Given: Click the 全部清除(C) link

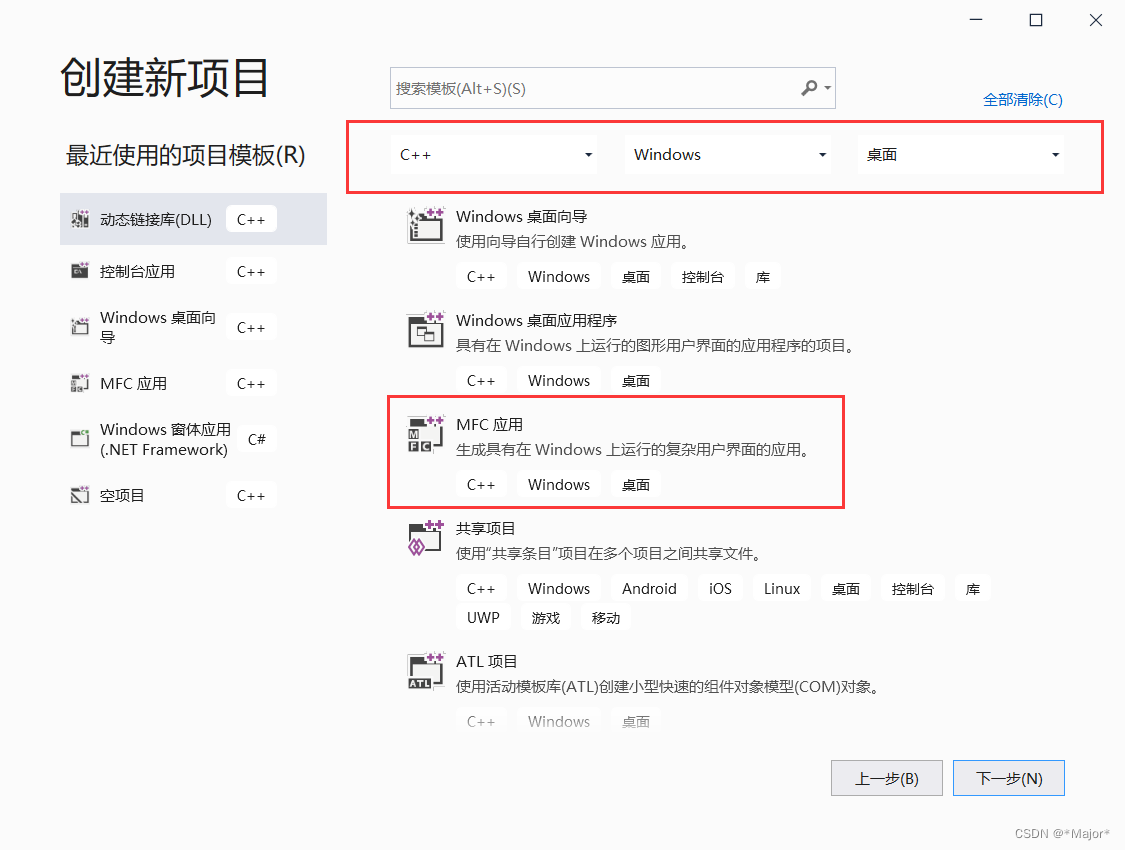Looking at the screenshot, I should coord(1022,100).
